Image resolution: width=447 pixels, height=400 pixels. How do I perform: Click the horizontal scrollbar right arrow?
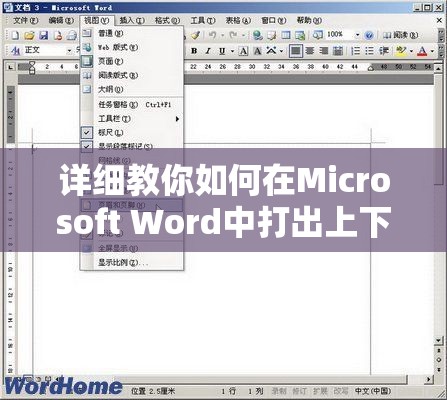(429, 379)
